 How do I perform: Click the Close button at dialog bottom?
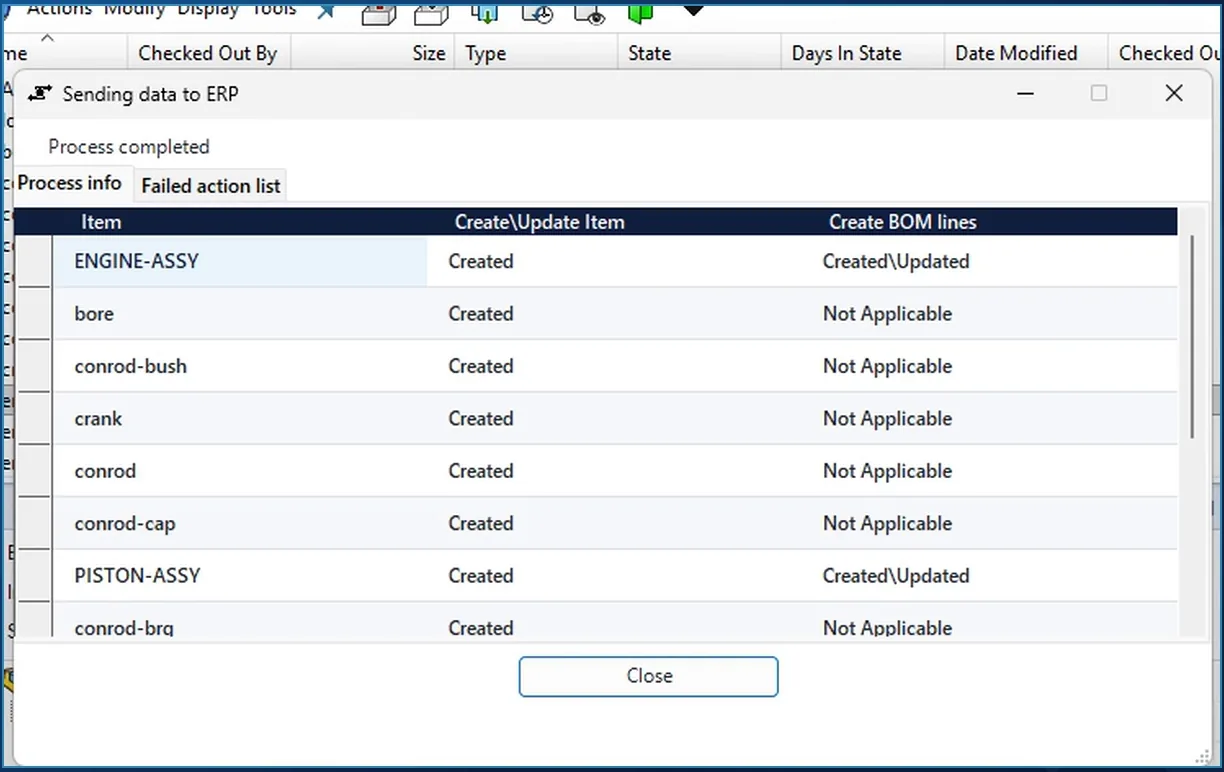click(648, 676)
